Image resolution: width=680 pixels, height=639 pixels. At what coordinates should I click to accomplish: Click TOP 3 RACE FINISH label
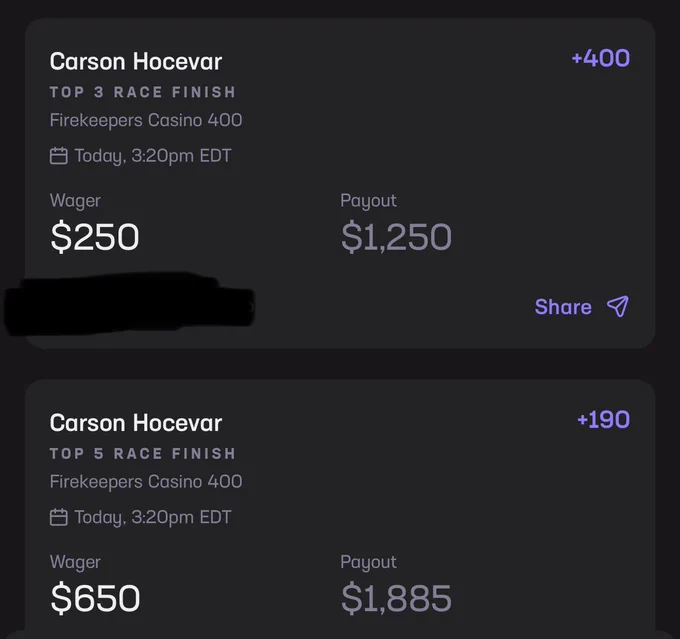click(143, 92)
